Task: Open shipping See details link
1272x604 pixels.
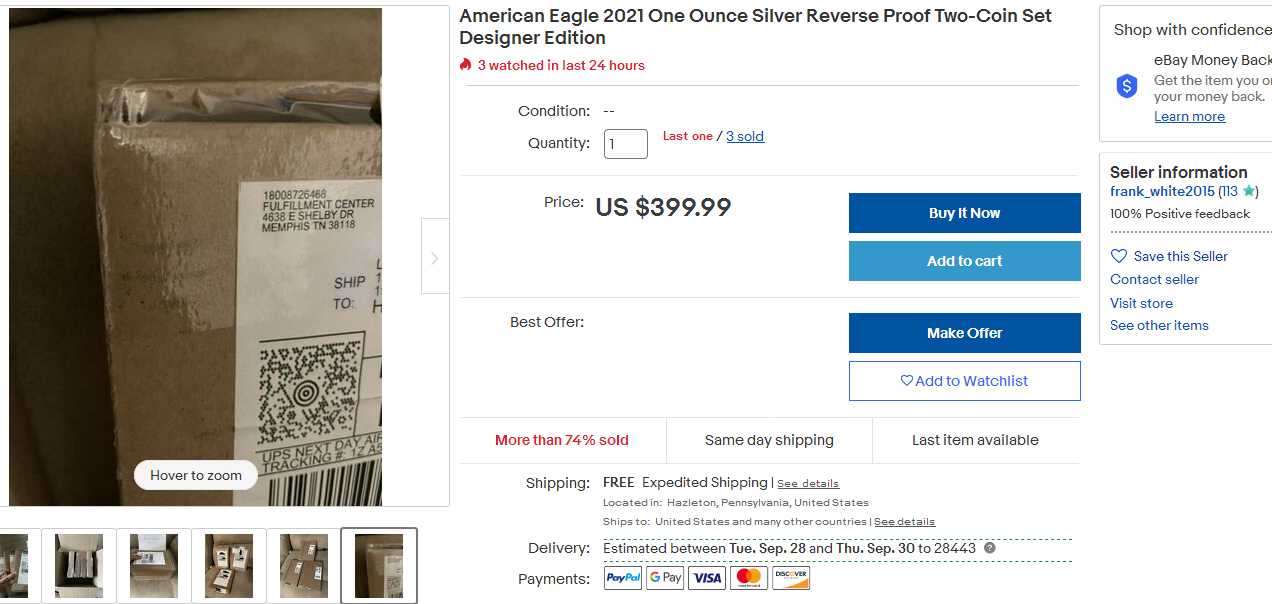Action: (808, 484)
